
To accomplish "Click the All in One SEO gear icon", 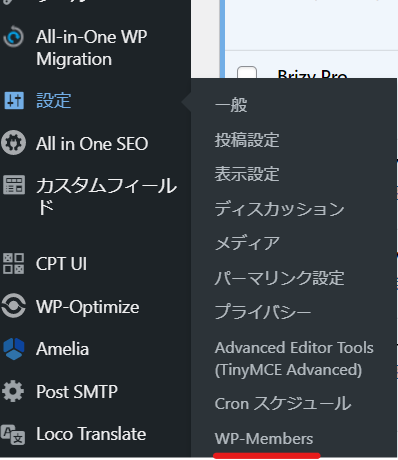I will point(13,143).
